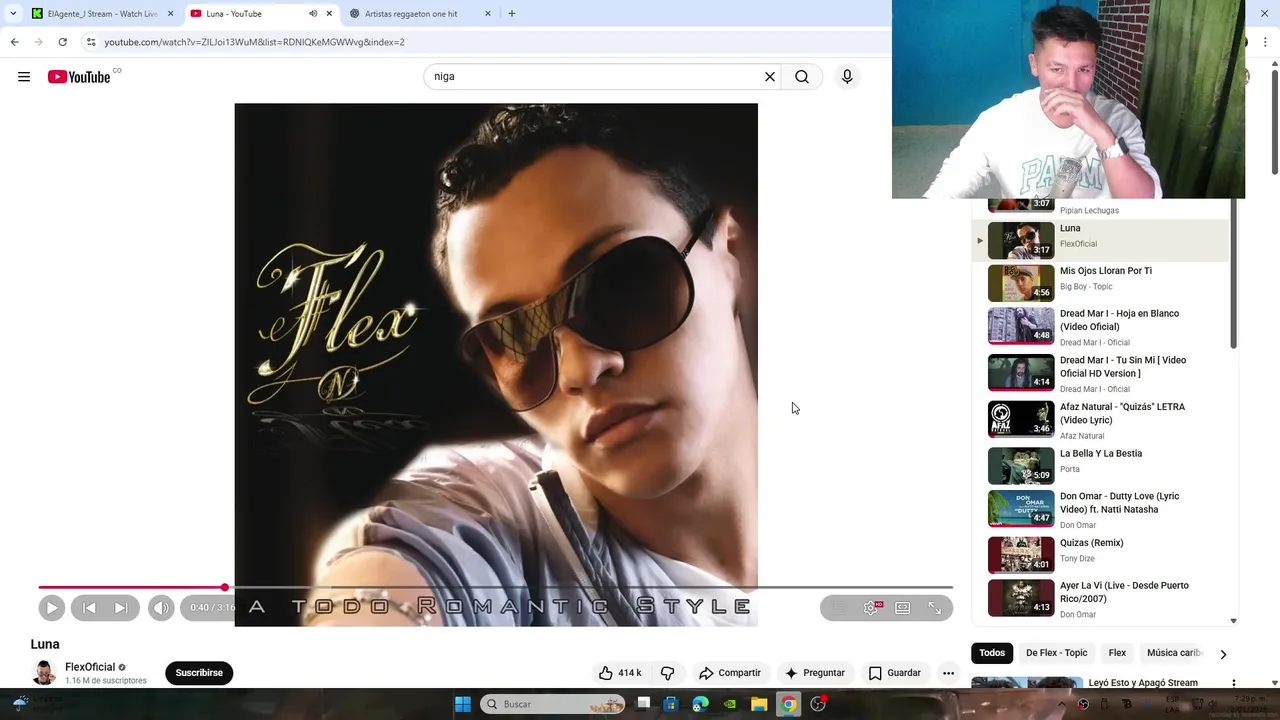Select the De Flex - Topic chip

tap(1056, 653)
